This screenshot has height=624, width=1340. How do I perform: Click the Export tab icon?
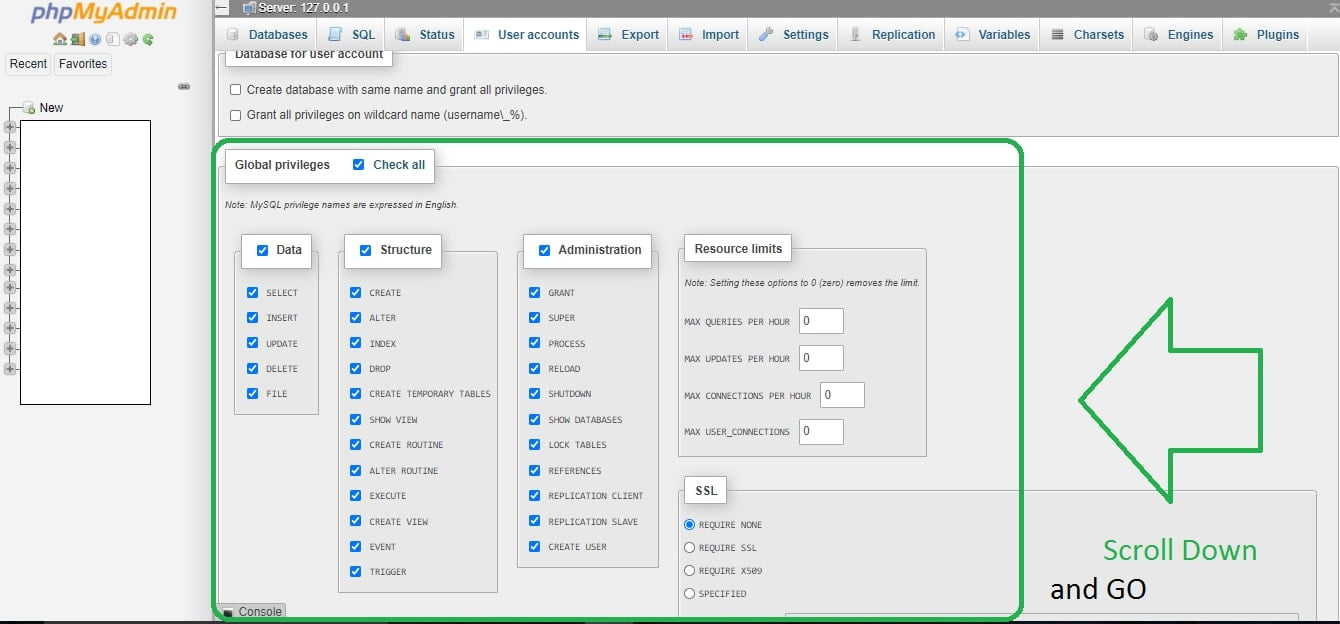click(x=605, y=34)
